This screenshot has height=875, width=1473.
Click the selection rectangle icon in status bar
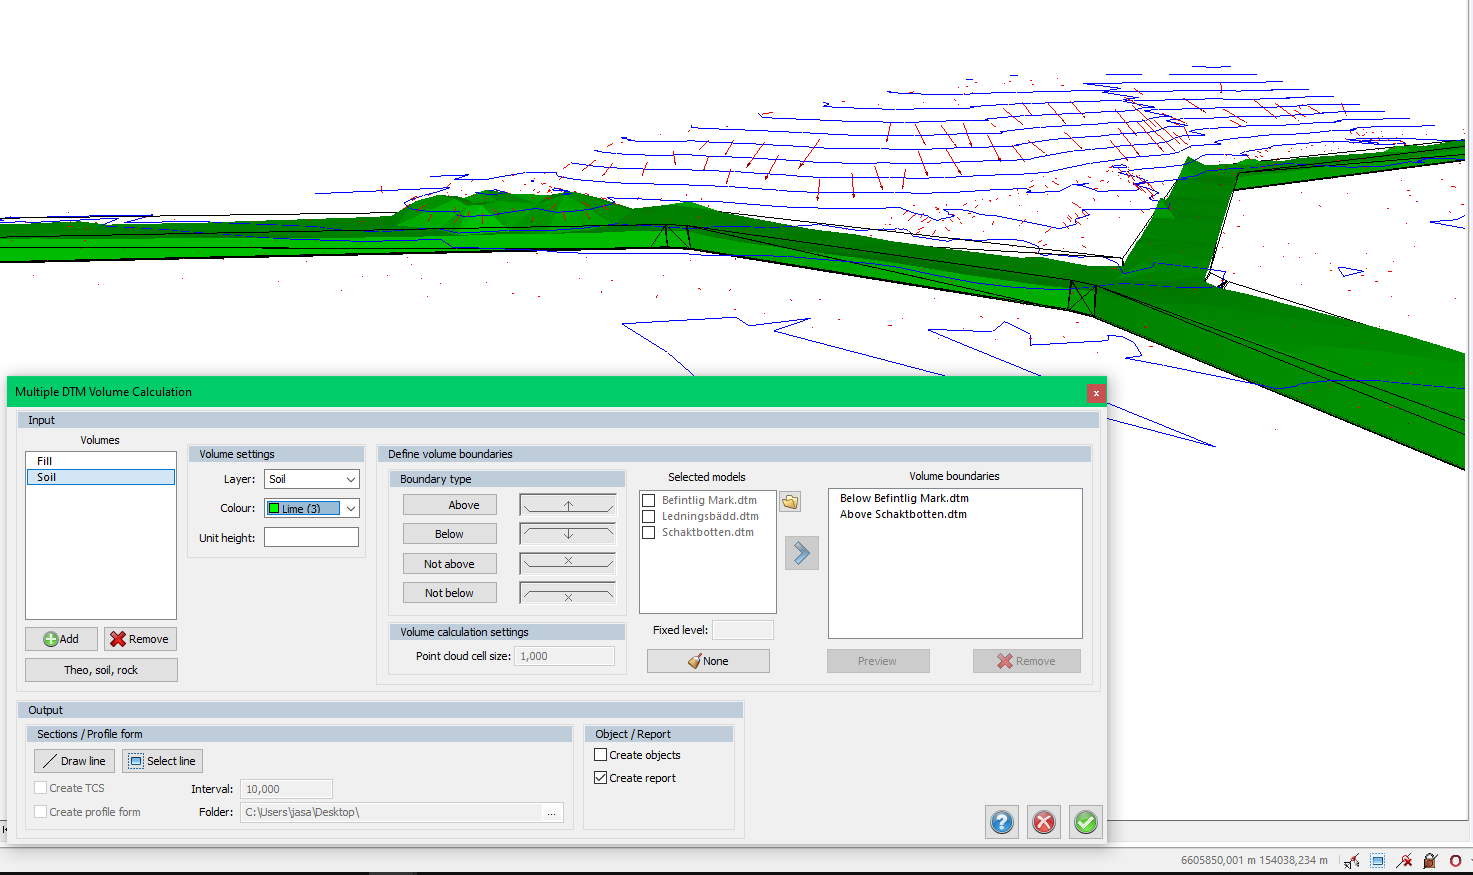(1377, 860)
